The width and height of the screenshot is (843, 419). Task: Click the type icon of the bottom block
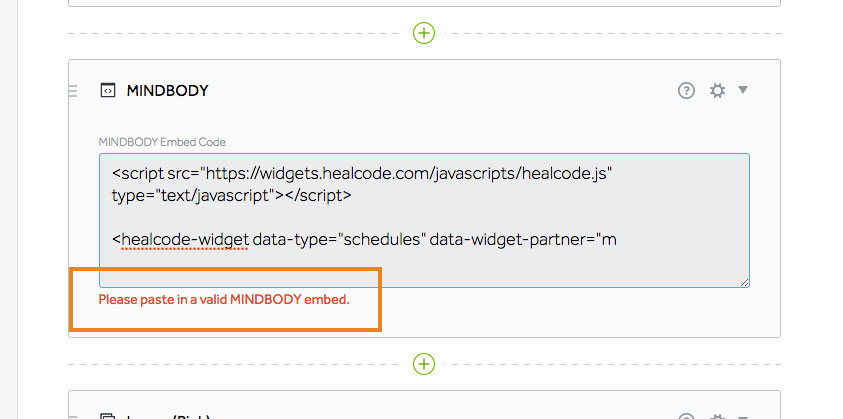click(108, 416)
